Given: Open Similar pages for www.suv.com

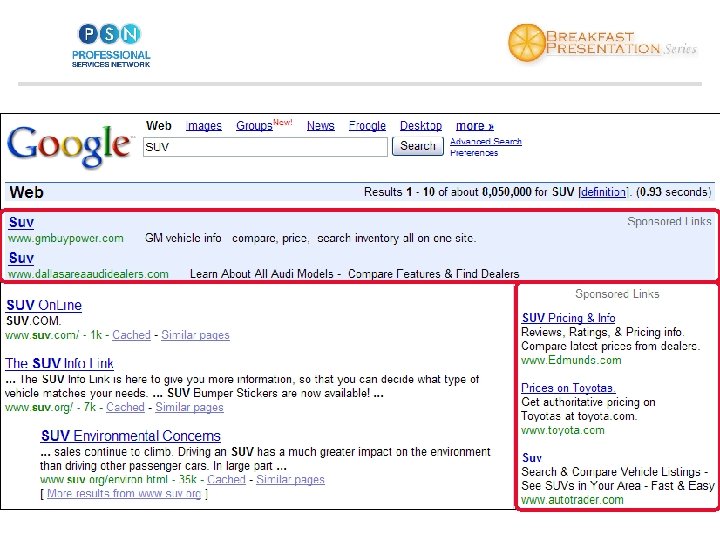Looking at the screenshot, I should (x=195, y=335).
